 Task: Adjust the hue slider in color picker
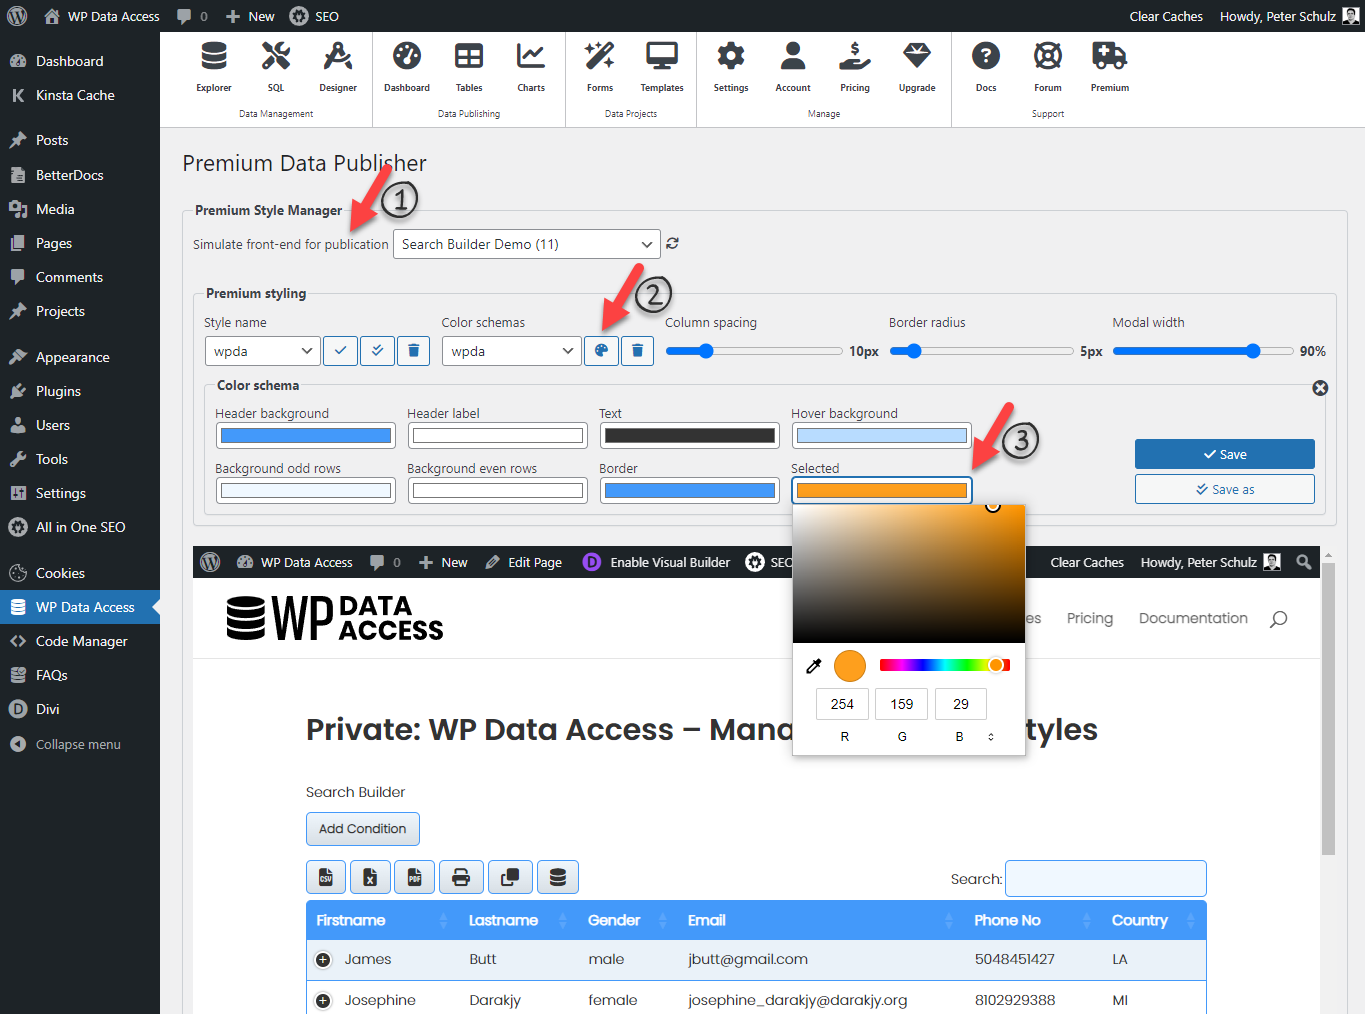944,665
